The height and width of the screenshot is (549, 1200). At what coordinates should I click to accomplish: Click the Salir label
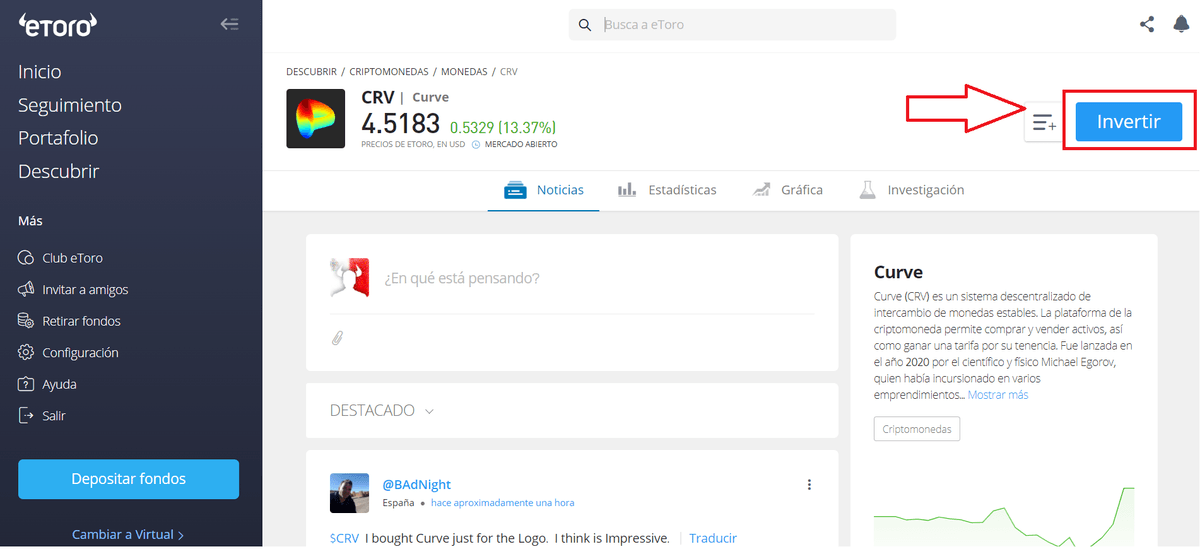pyautogui.click(x=54, y=415)
